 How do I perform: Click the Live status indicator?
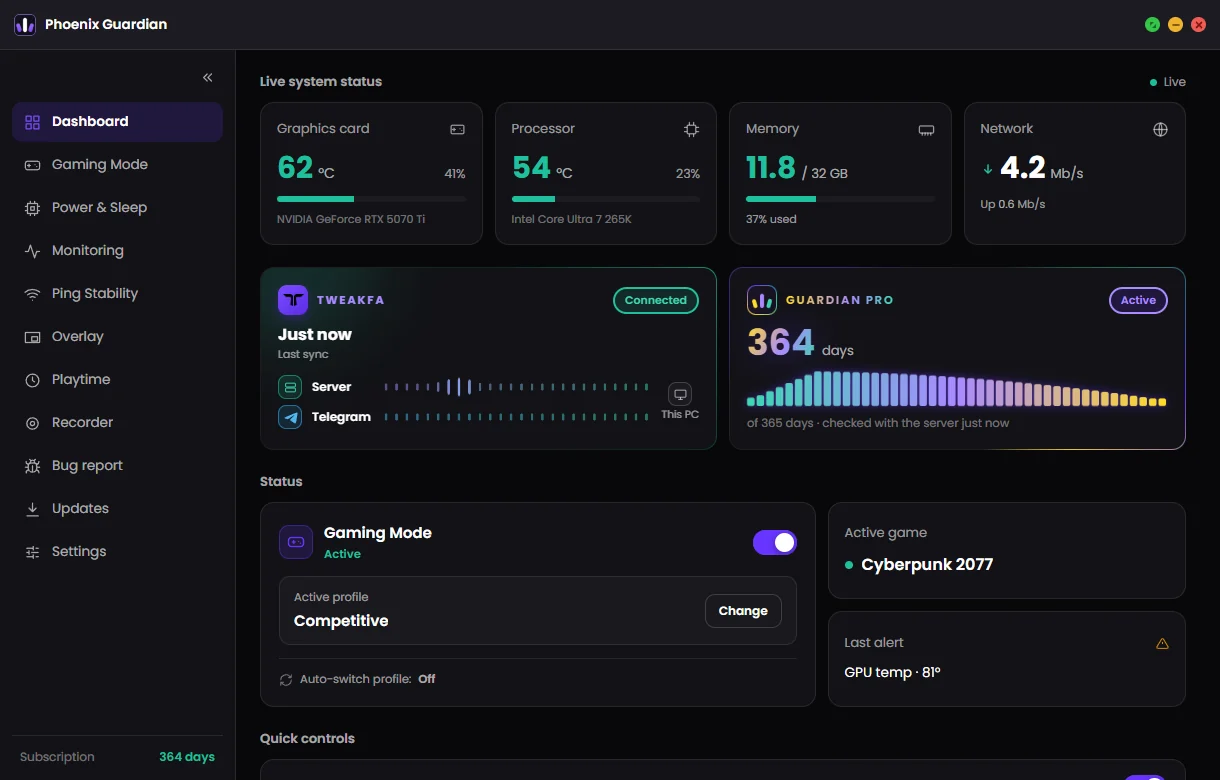point(1168,82)
